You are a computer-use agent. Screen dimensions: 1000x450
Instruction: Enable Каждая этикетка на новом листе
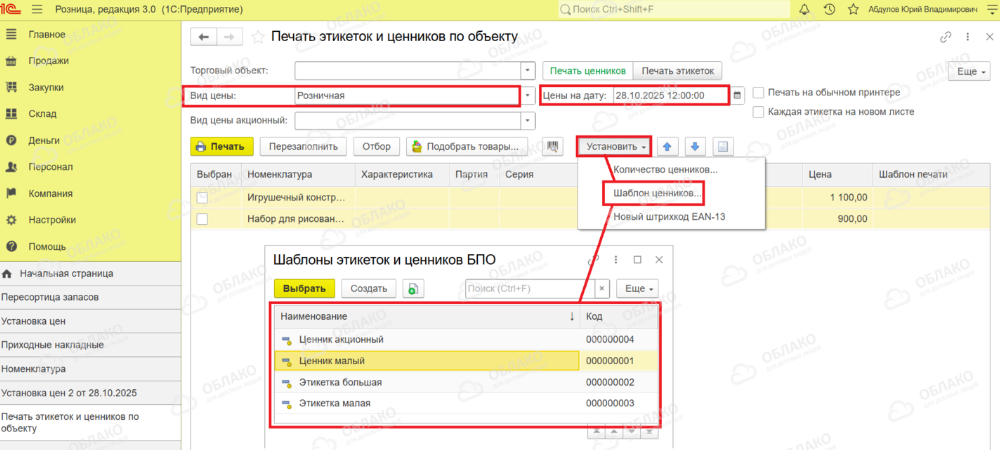click(x=758, y=112)
